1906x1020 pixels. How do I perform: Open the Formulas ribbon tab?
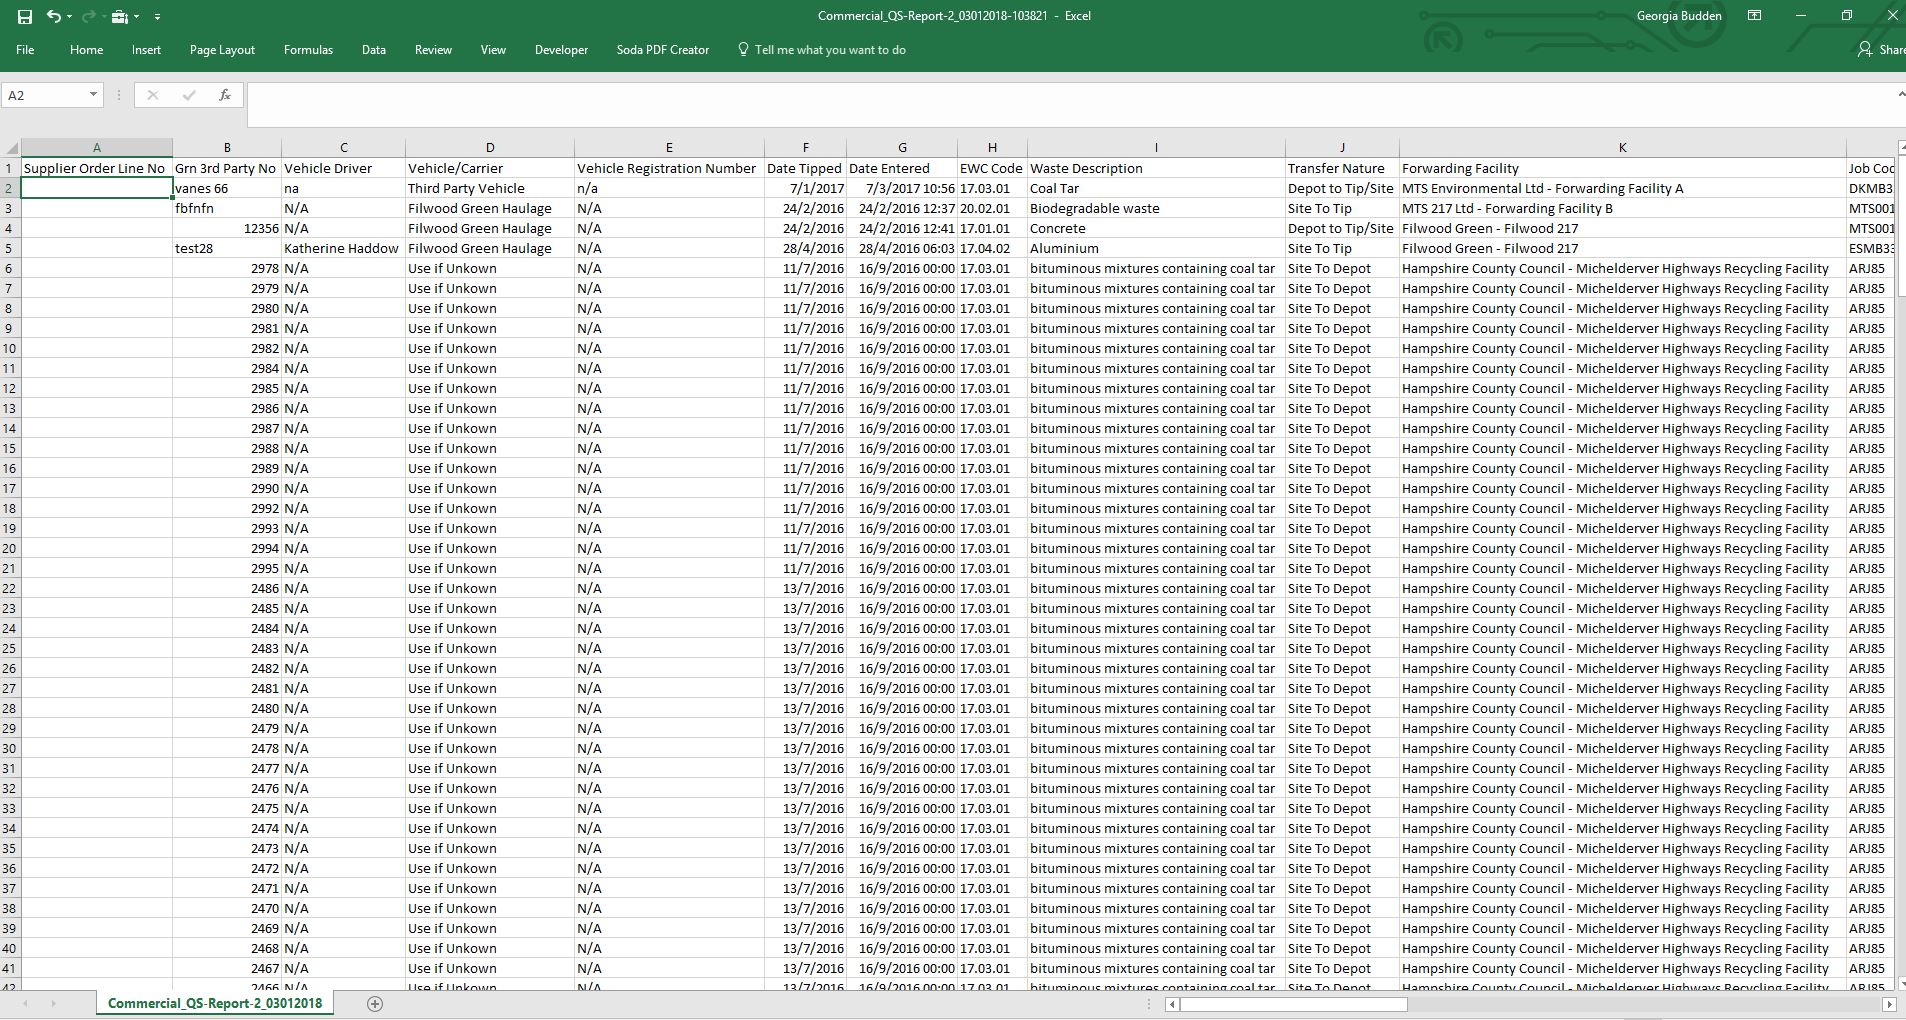[308, 50]
